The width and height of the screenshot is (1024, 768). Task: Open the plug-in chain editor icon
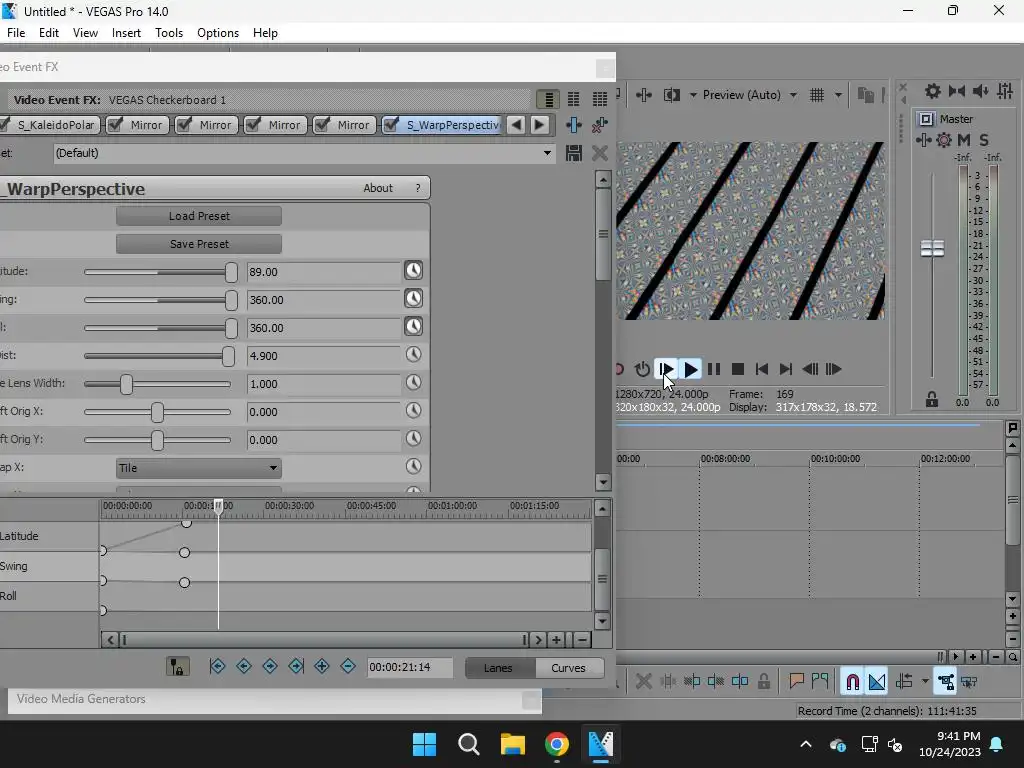[x=573, y=125]
